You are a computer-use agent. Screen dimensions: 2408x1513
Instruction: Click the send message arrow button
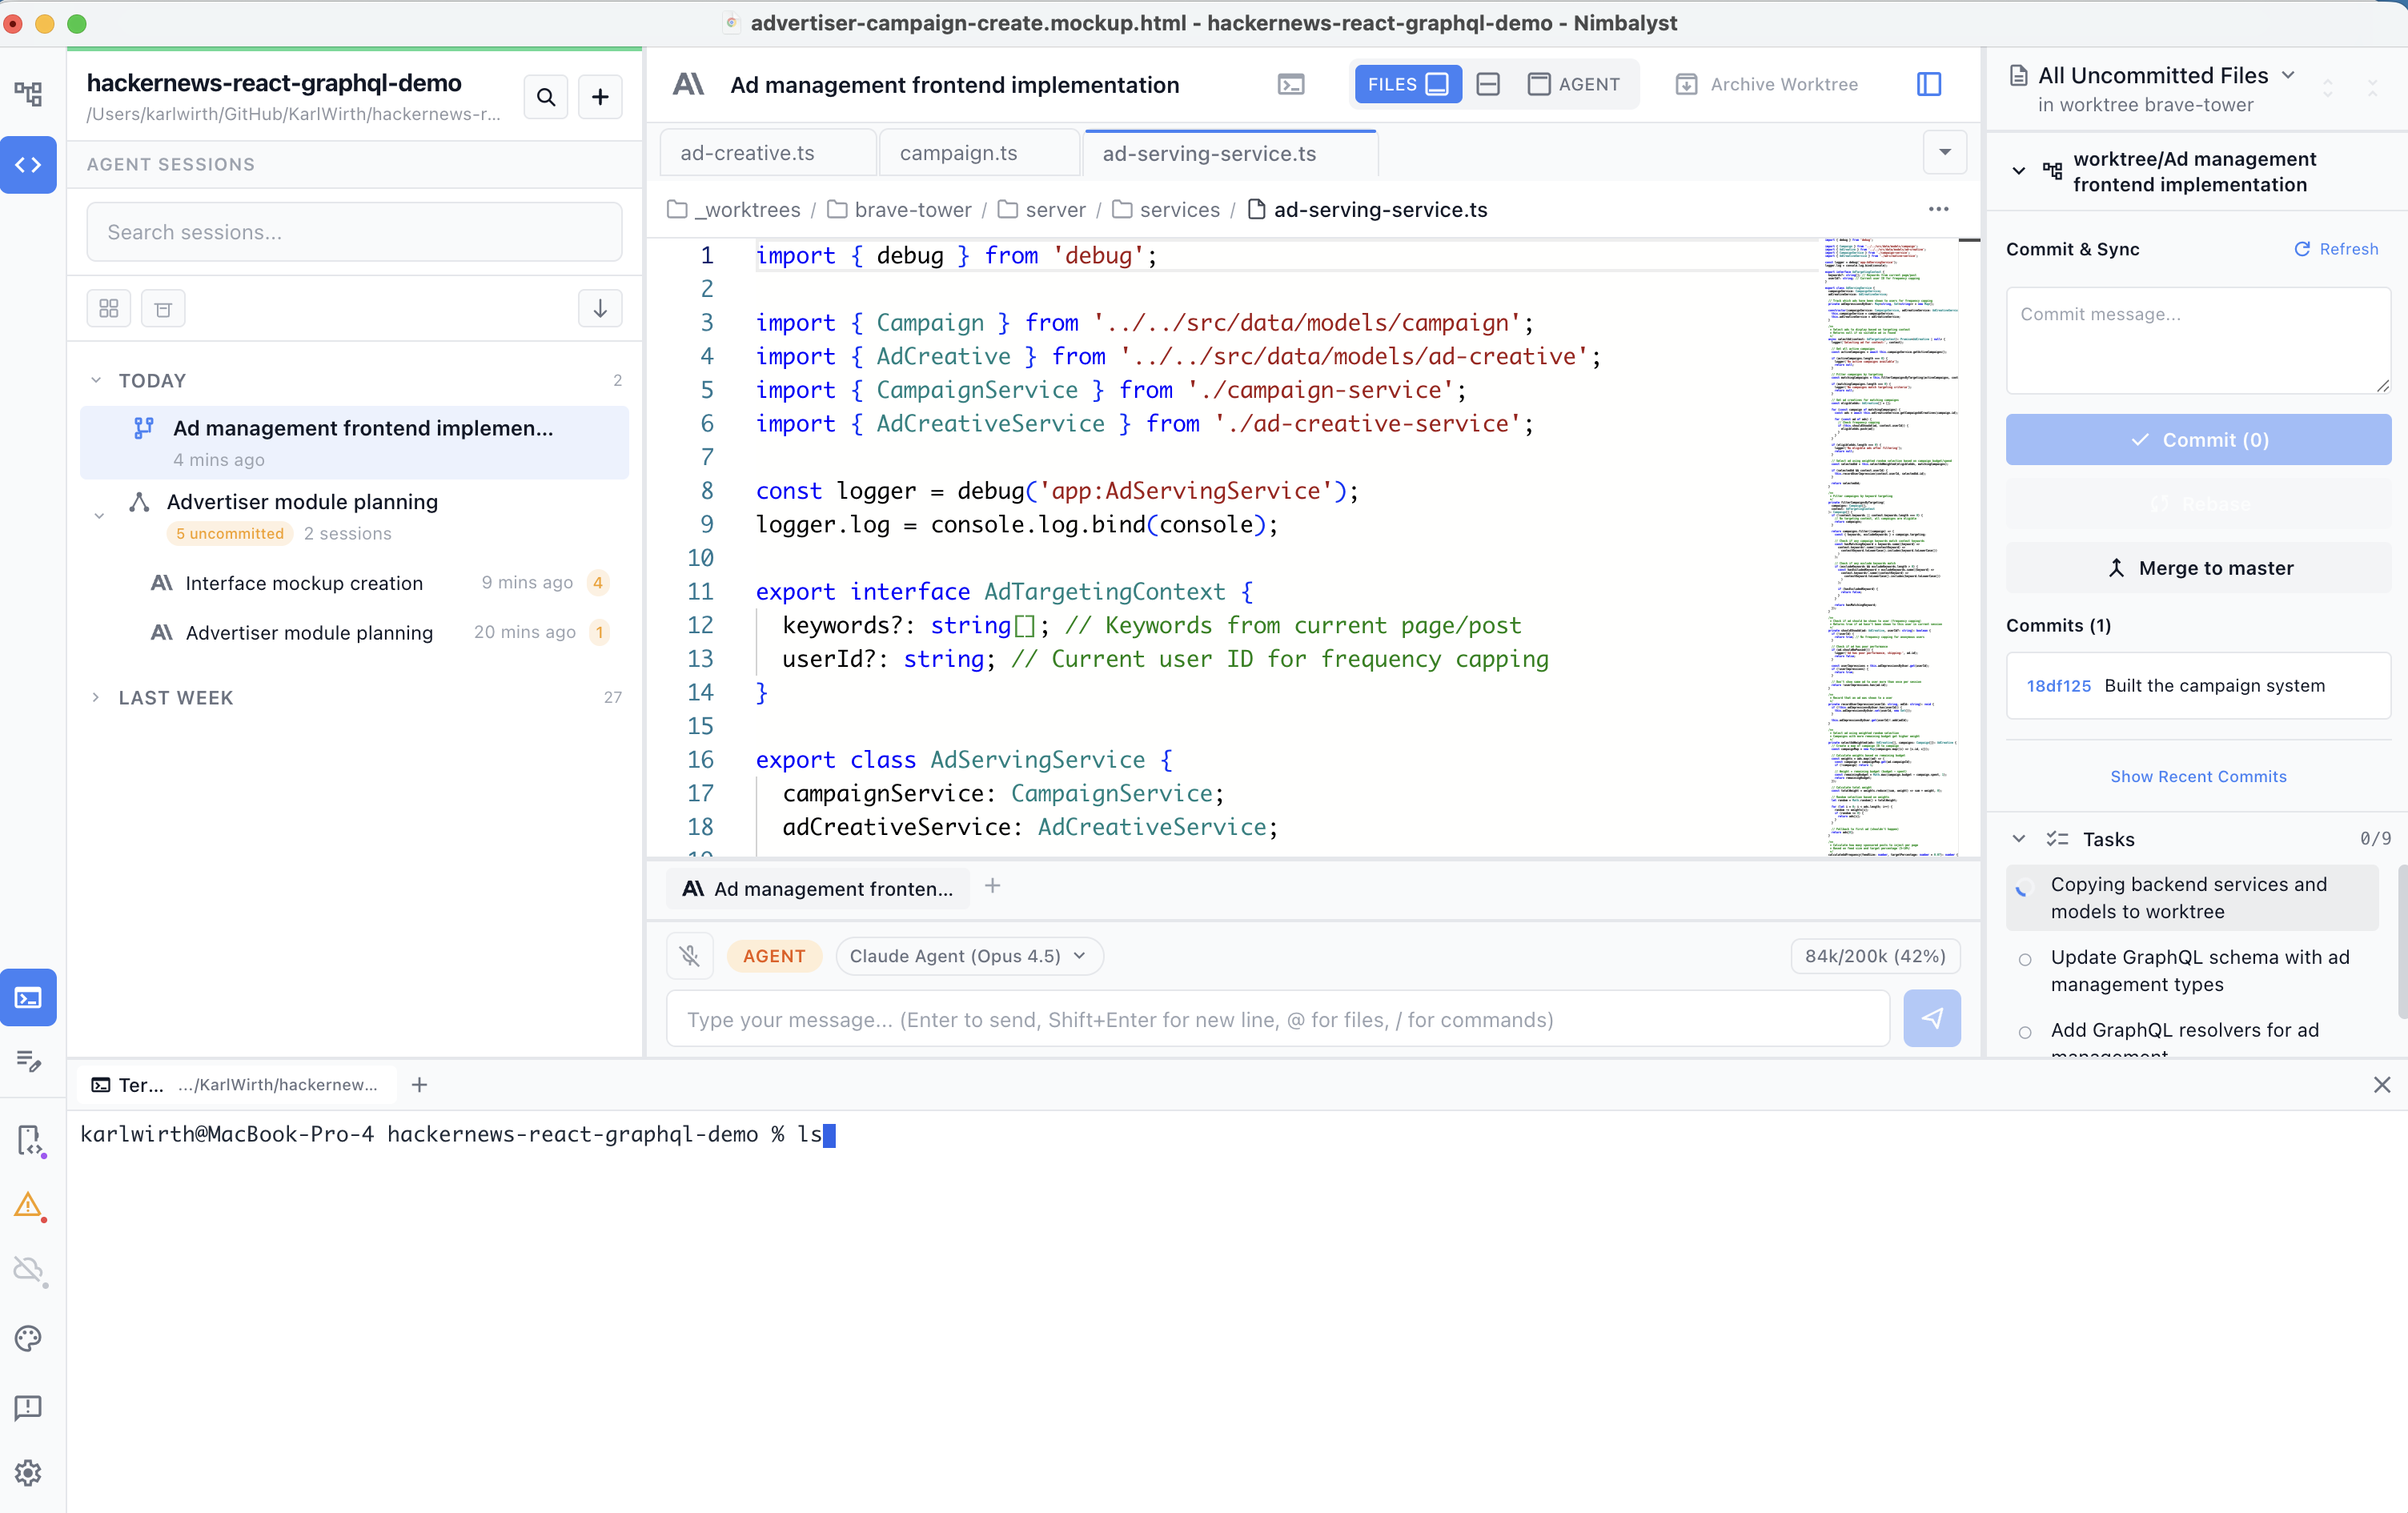pyautogui.click(x=1932, y=1018)
